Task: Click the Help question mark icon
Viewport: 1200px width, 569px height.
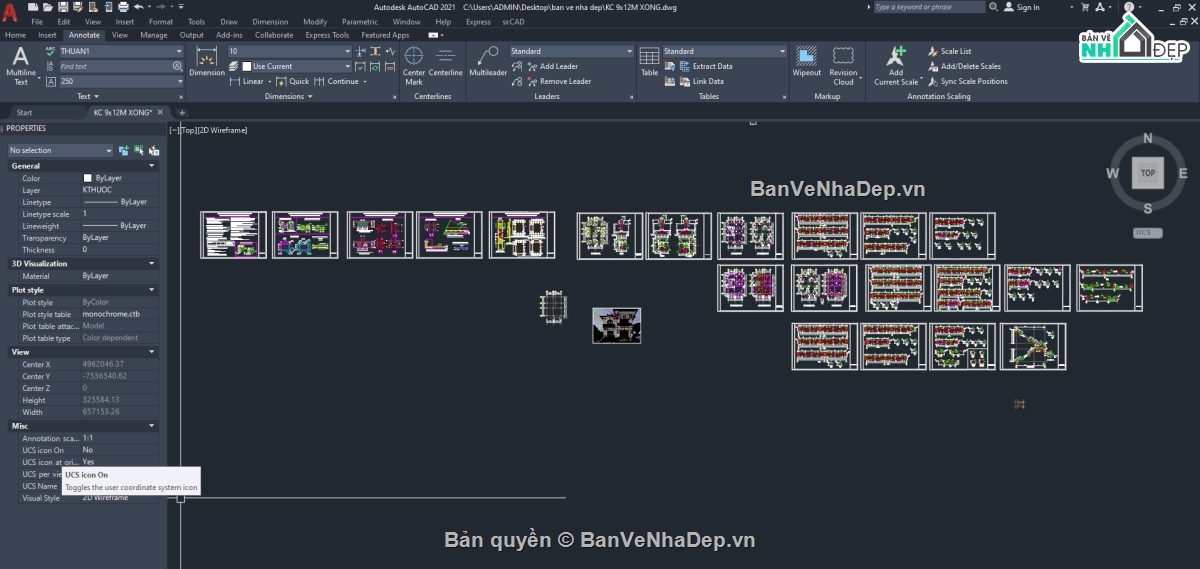Action: pos(1127,7)
